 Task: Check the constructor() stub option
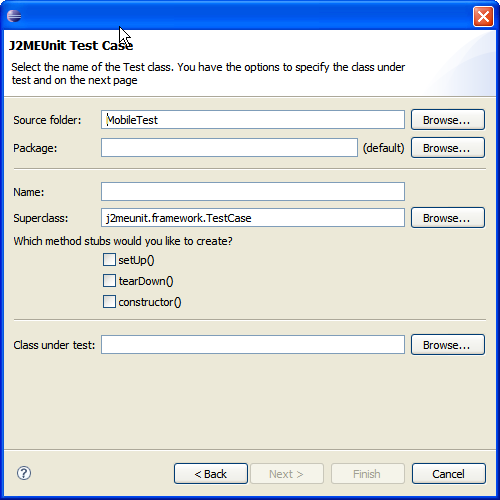point(109,302)
